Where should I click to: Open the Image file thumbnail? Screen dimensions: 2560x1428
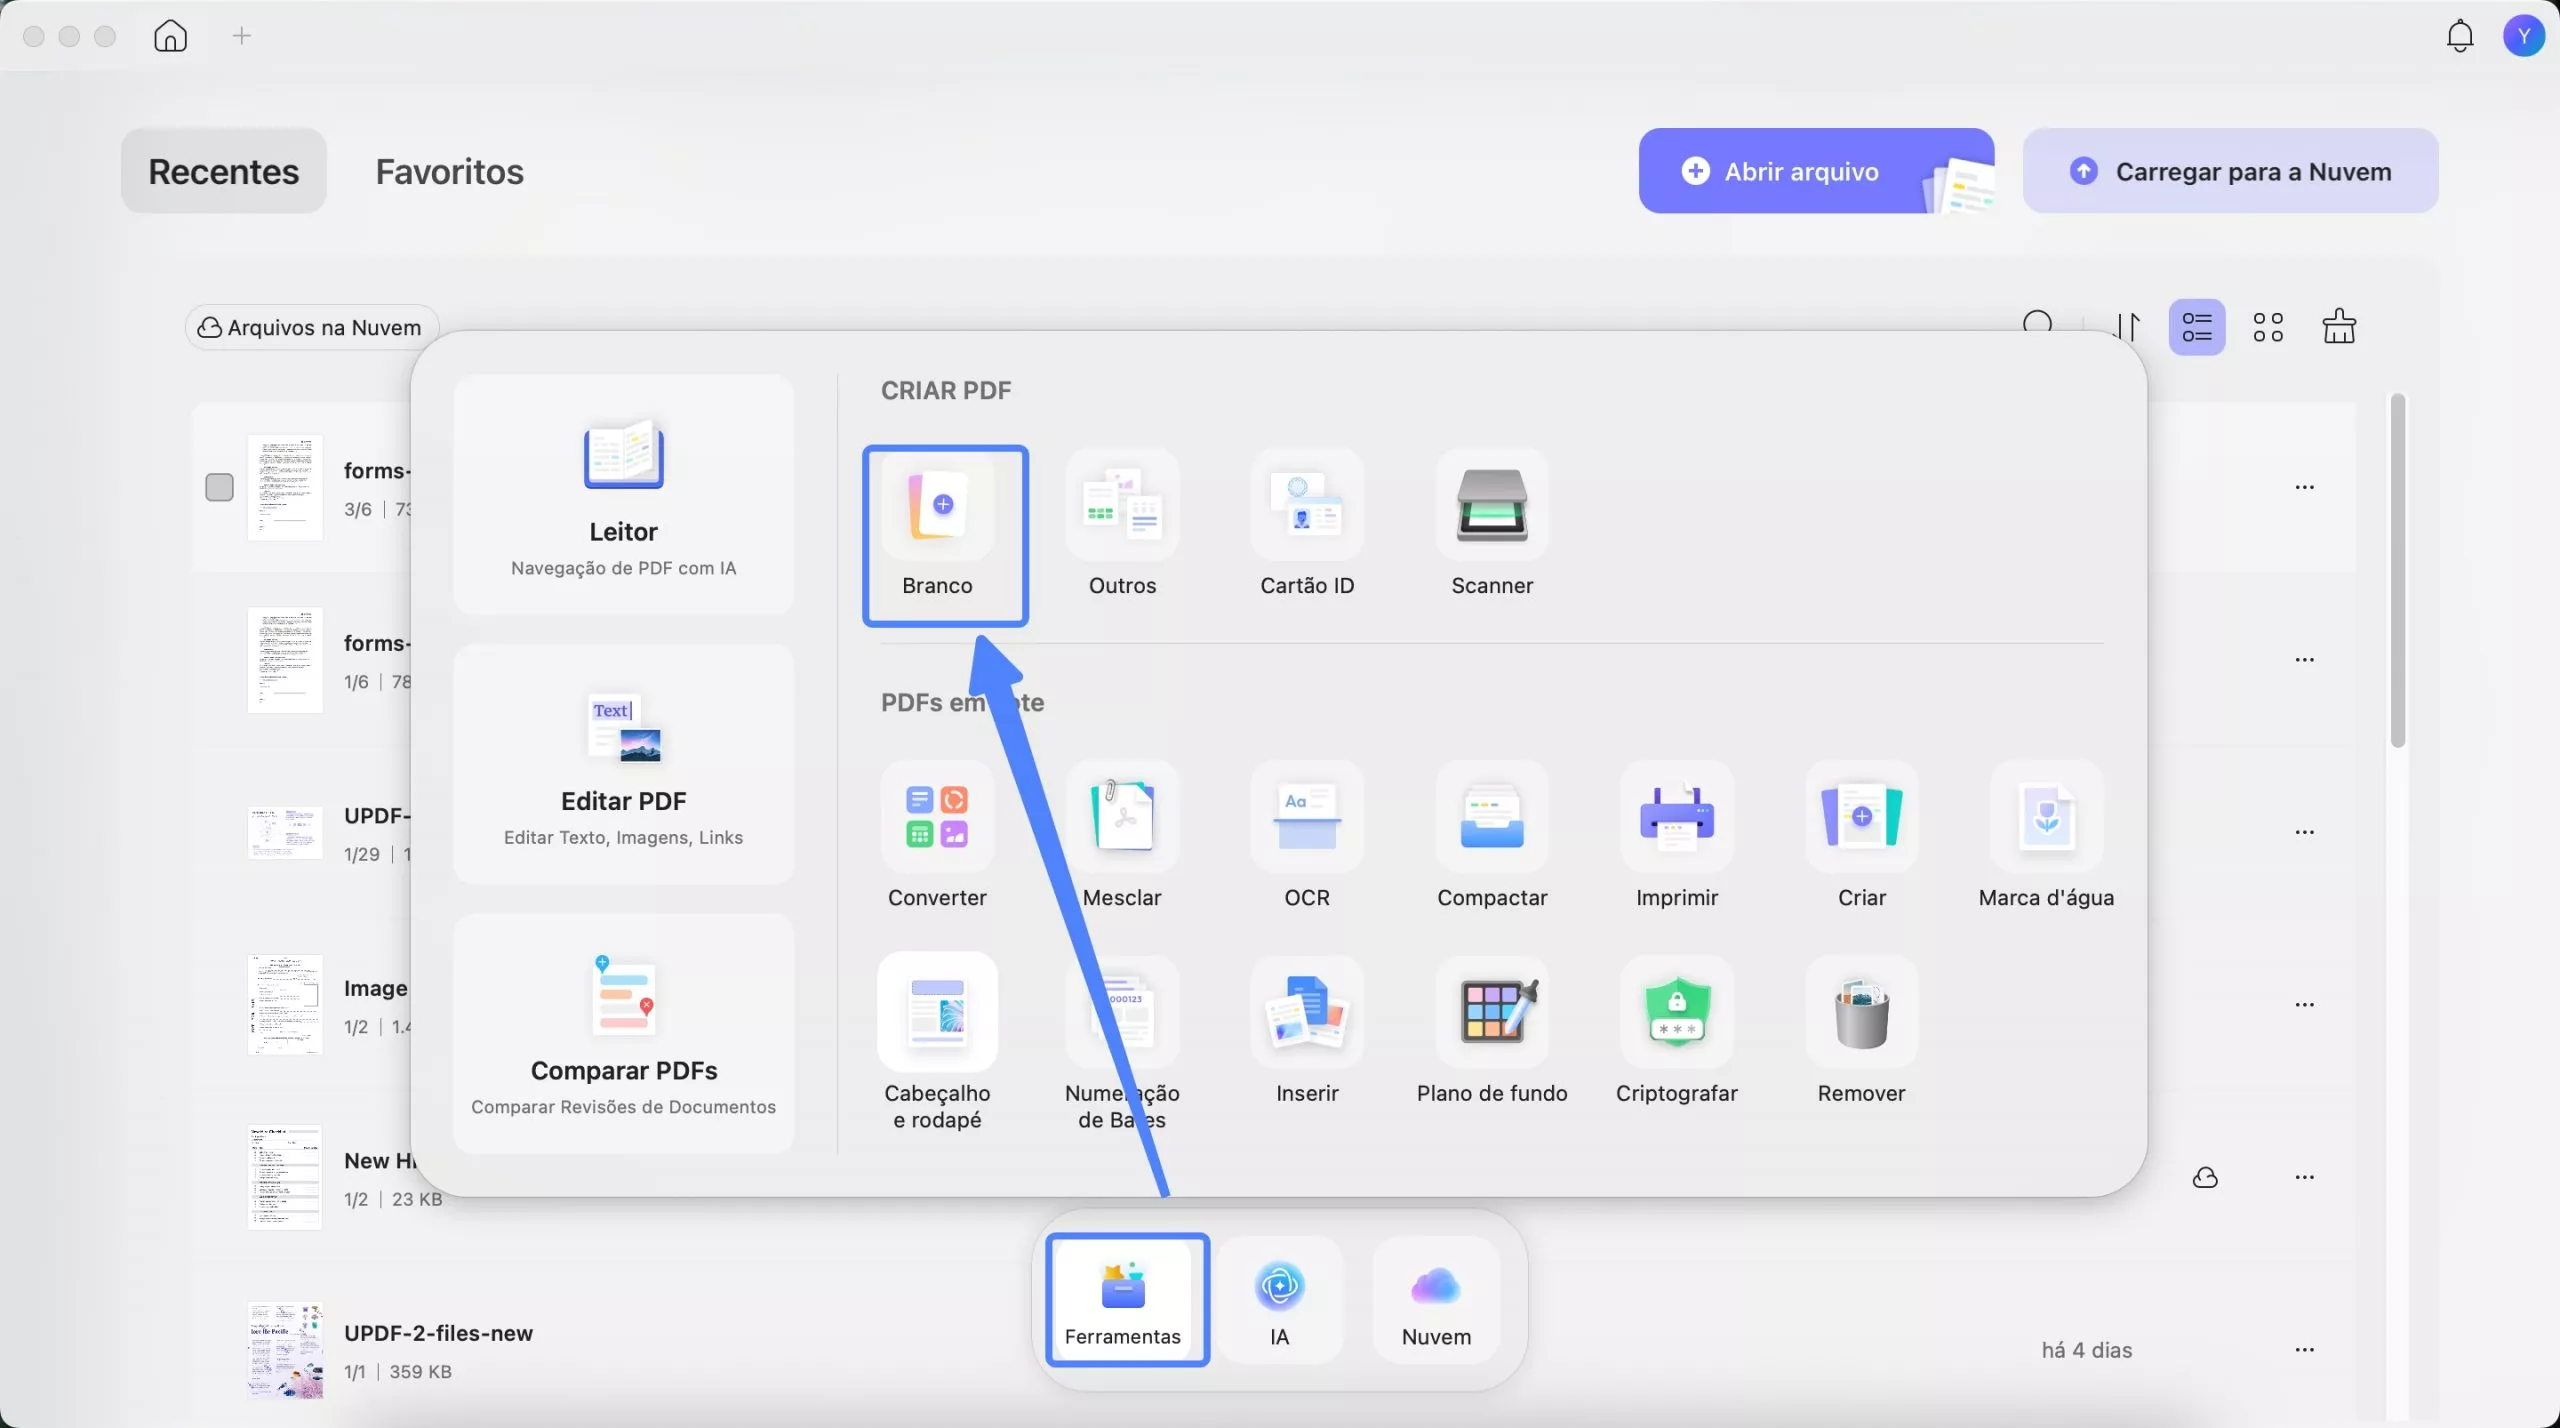click(x=285, y=1005)
